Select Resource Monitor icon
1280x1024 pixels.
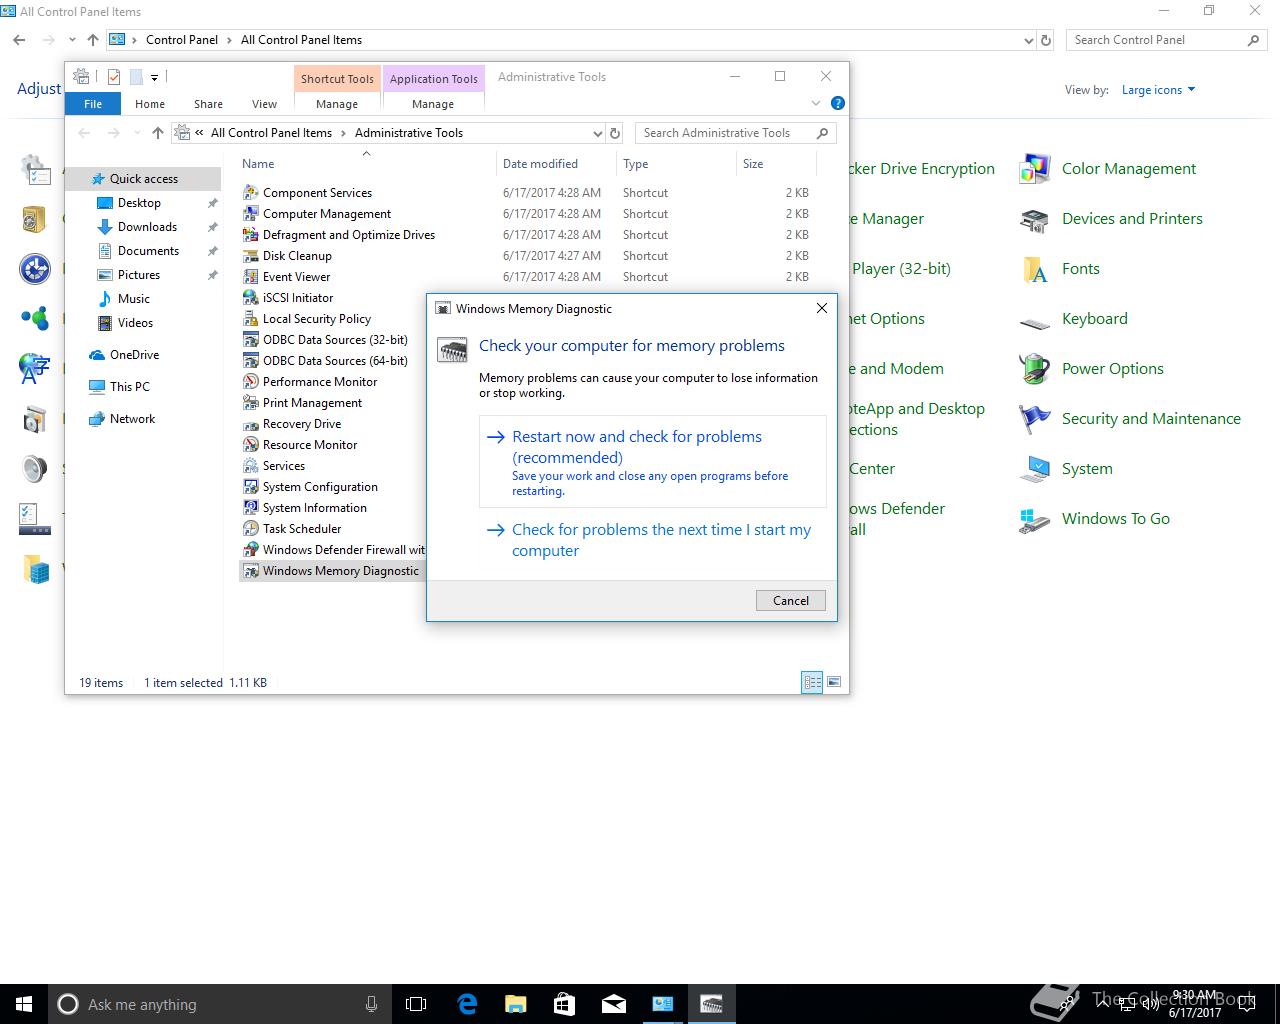pos(251,444)
